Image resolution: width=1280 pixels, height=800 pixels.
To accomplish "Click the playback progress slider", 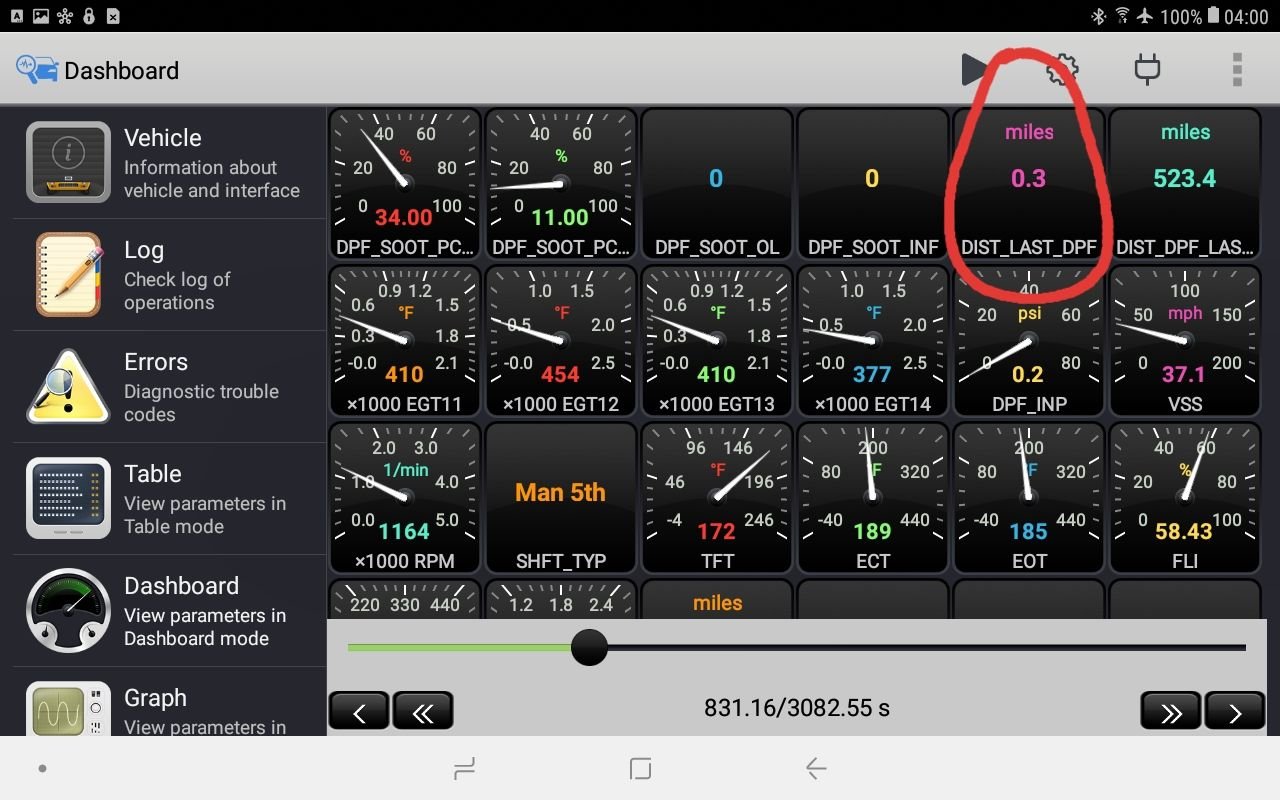I will pyautogui.click(x=590, y=648).
